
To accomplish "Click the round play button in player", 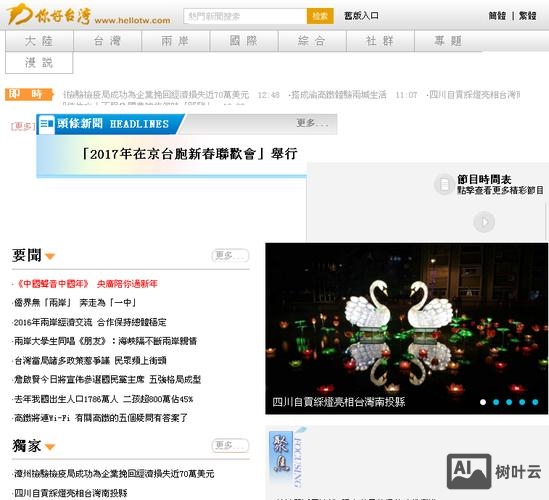I will (x=484, y=222).
